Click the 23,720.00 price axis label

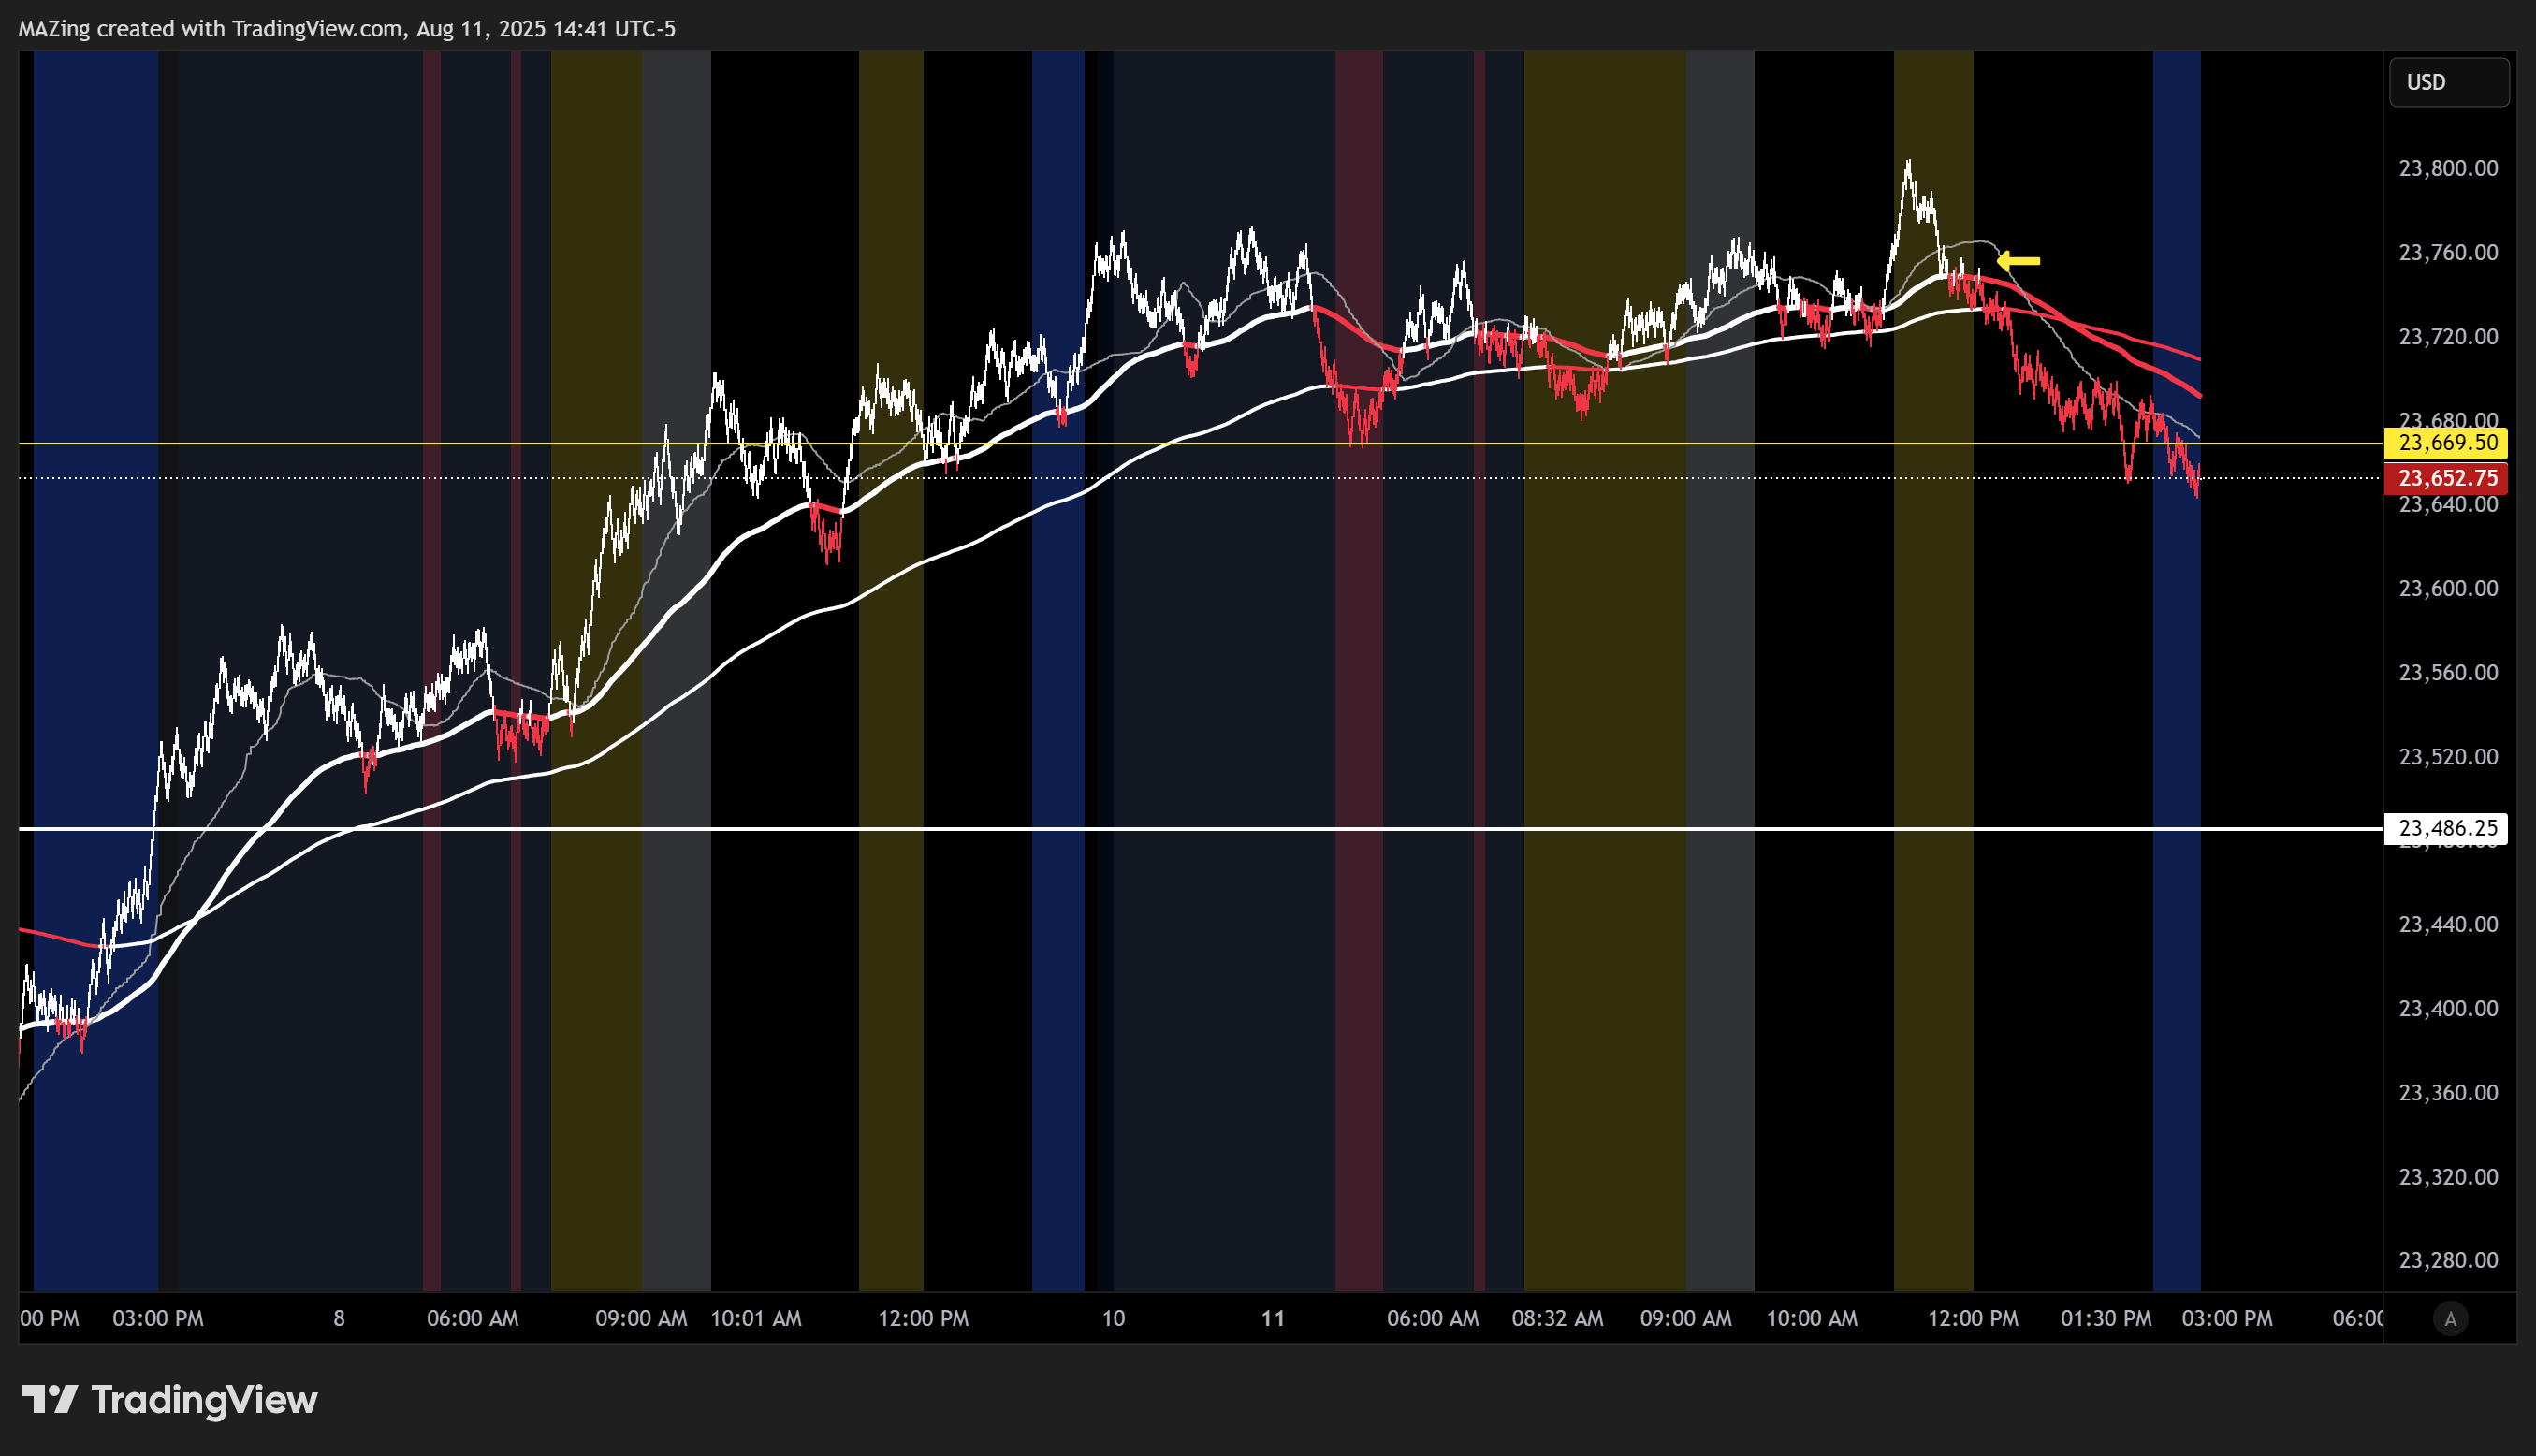[2448, 336]
